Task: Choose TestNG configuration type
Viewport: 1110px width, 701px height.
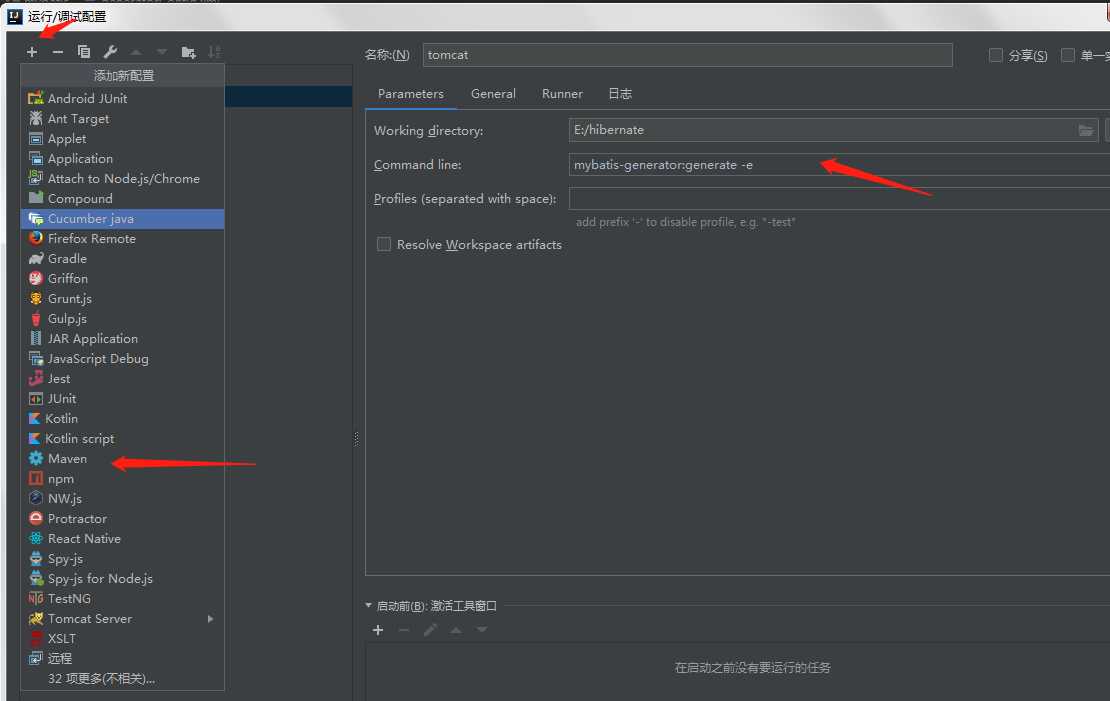Action: pos(122,598)
